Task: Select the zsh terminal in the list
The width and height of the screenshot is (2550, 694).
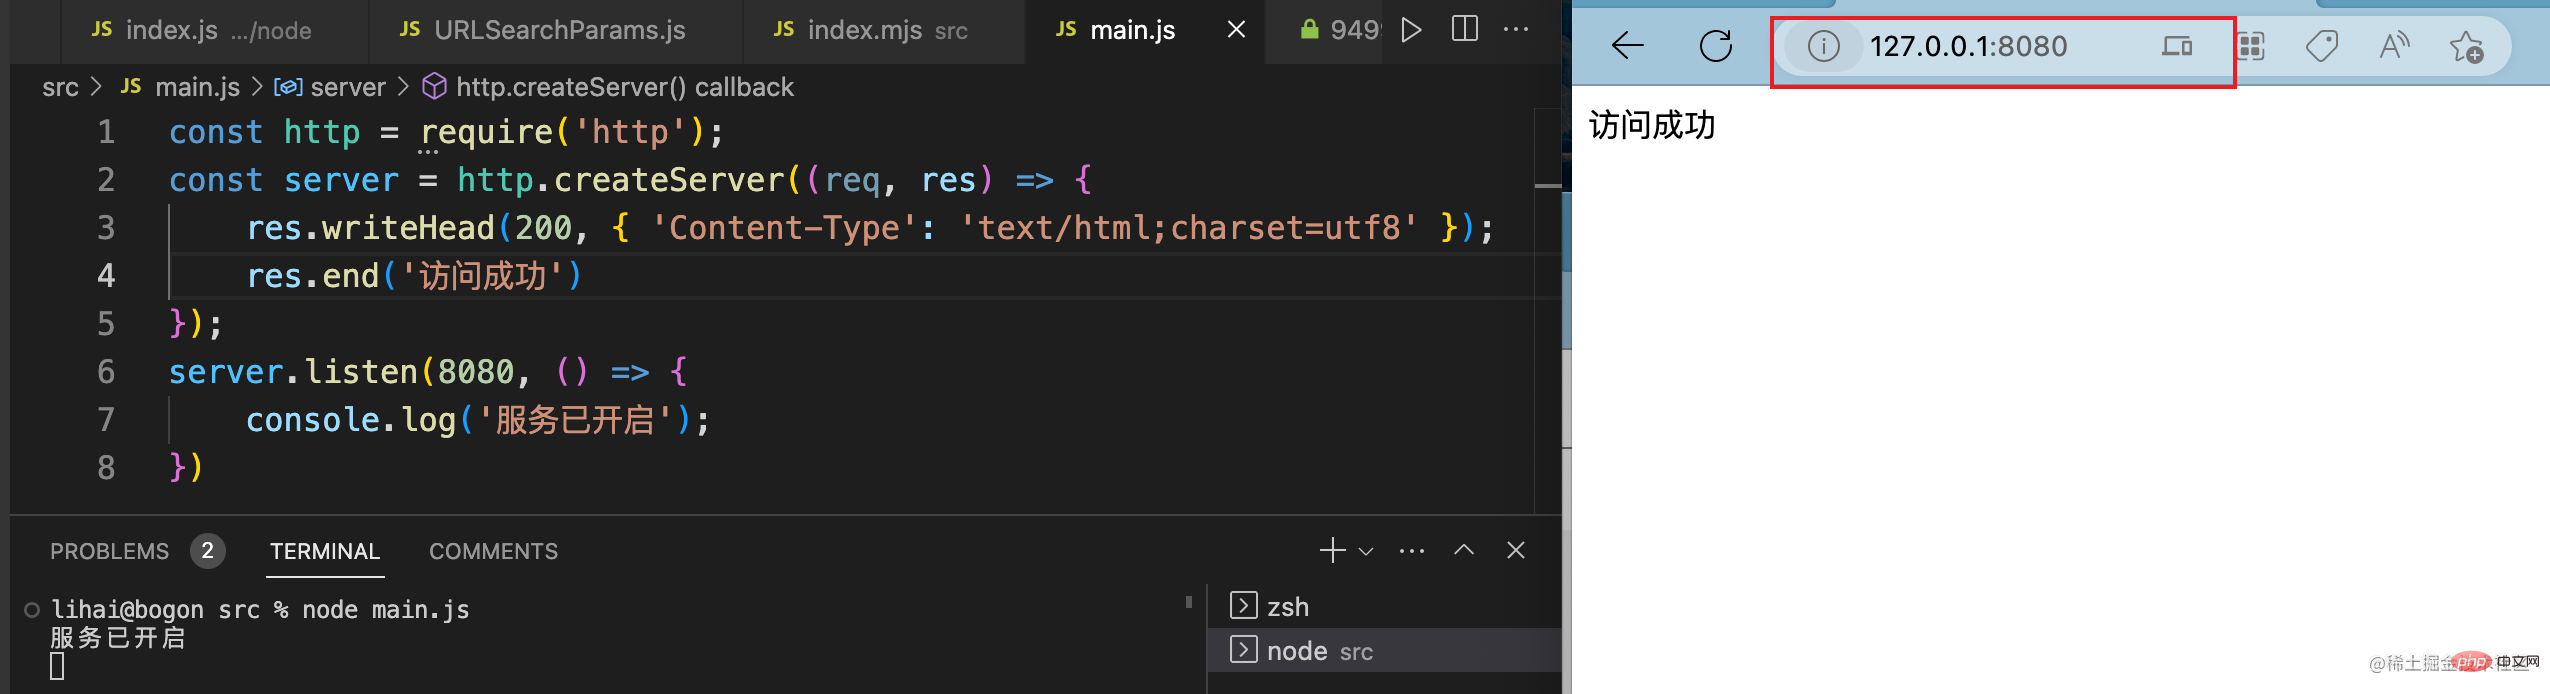Action: click(x=1384, y=607)
